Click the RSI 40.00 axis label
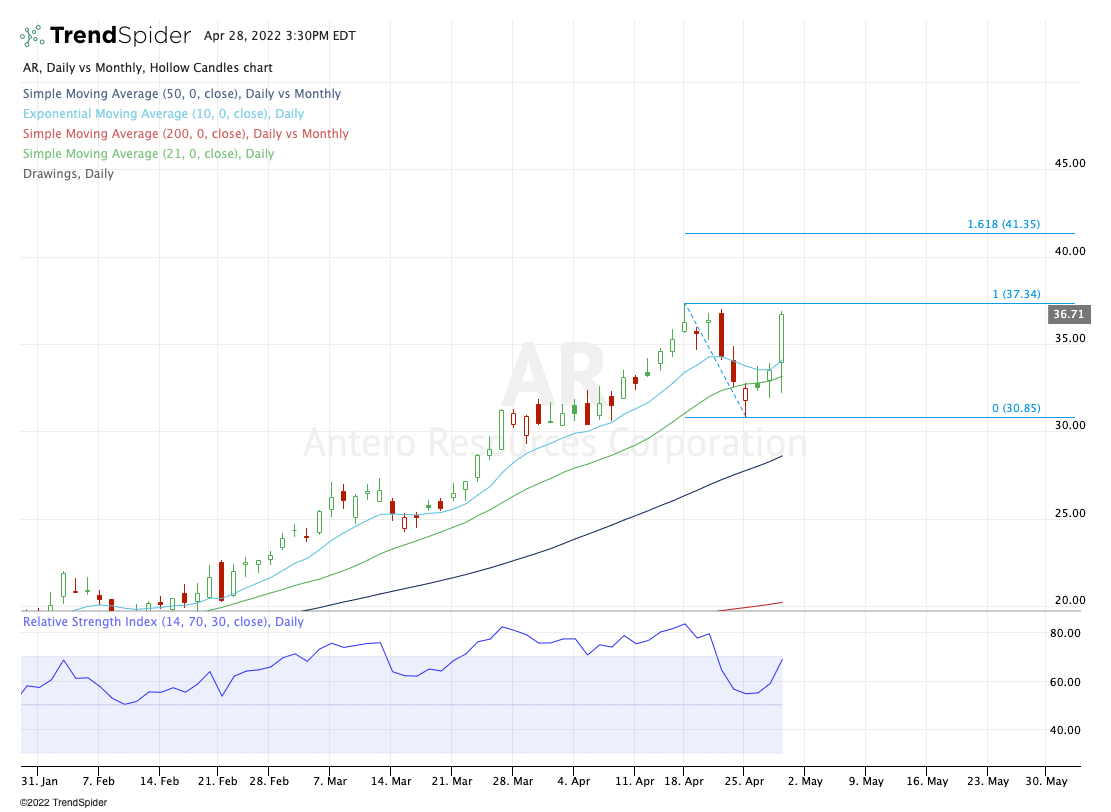 click(x=1065, y=731)
